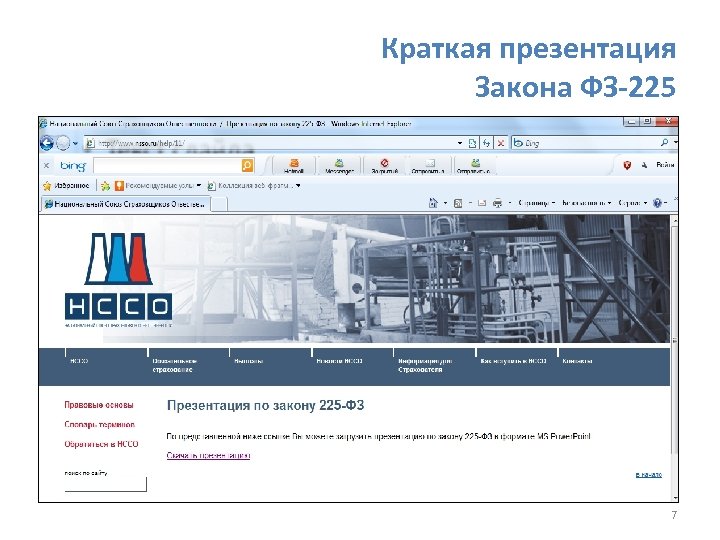
Task: Click Войти on the Bing toolbar
Action: pos(665,164)
